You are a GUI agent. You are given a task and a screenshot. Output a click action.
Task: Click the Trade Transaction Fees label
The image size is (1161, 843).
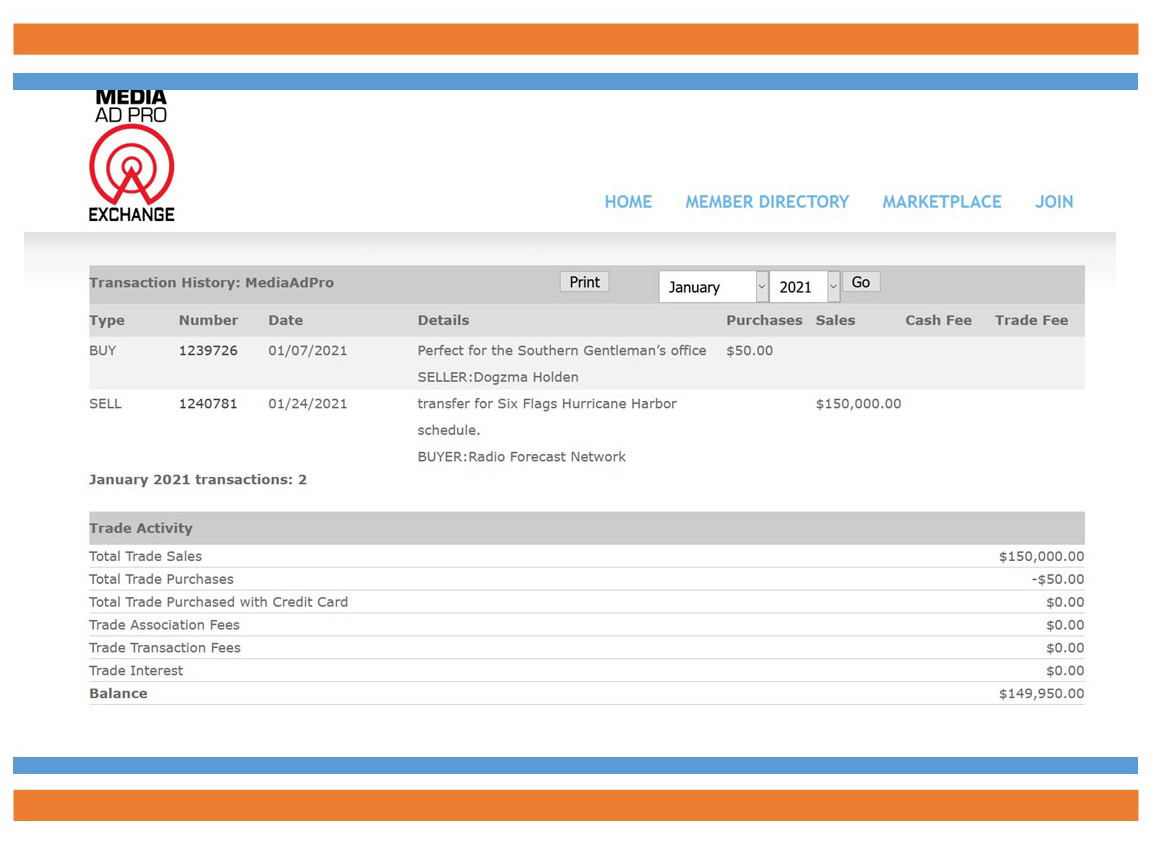164,648
